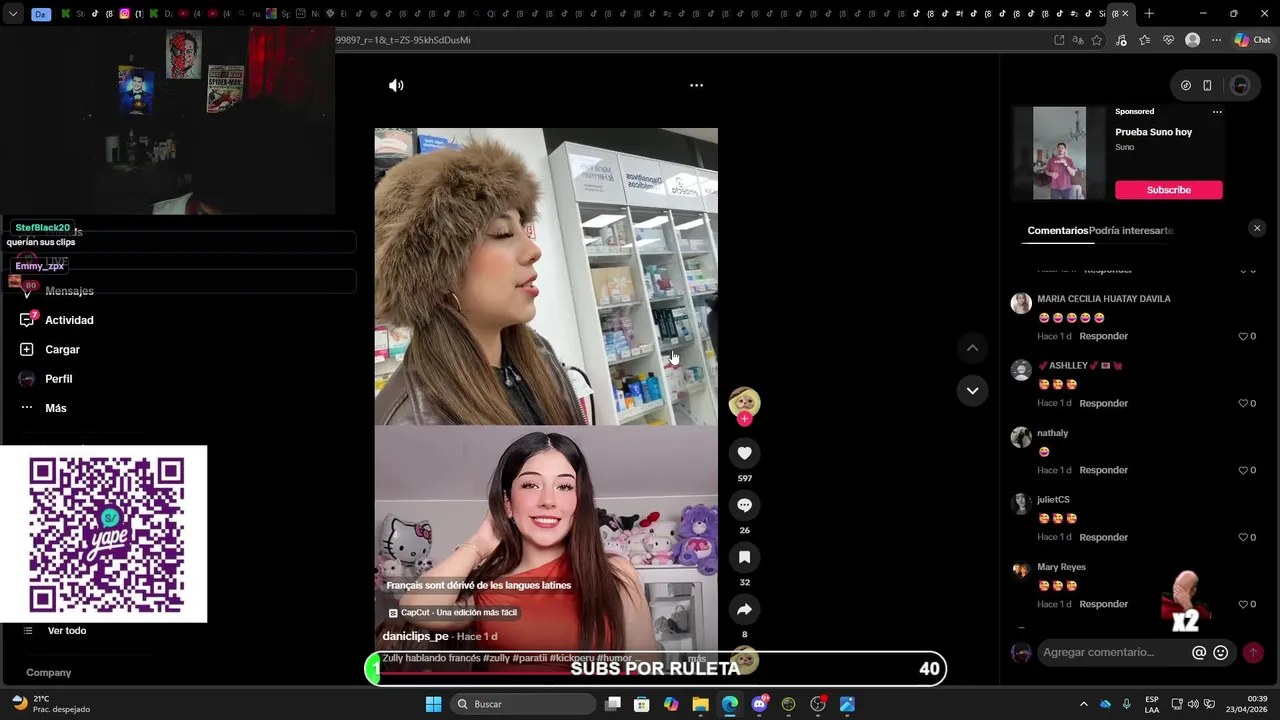The image size is (1280, 720).
Task: Reply to MARIA CECILIA HUATAY DAVILA's comment
Action: [x=1103, y=336]
